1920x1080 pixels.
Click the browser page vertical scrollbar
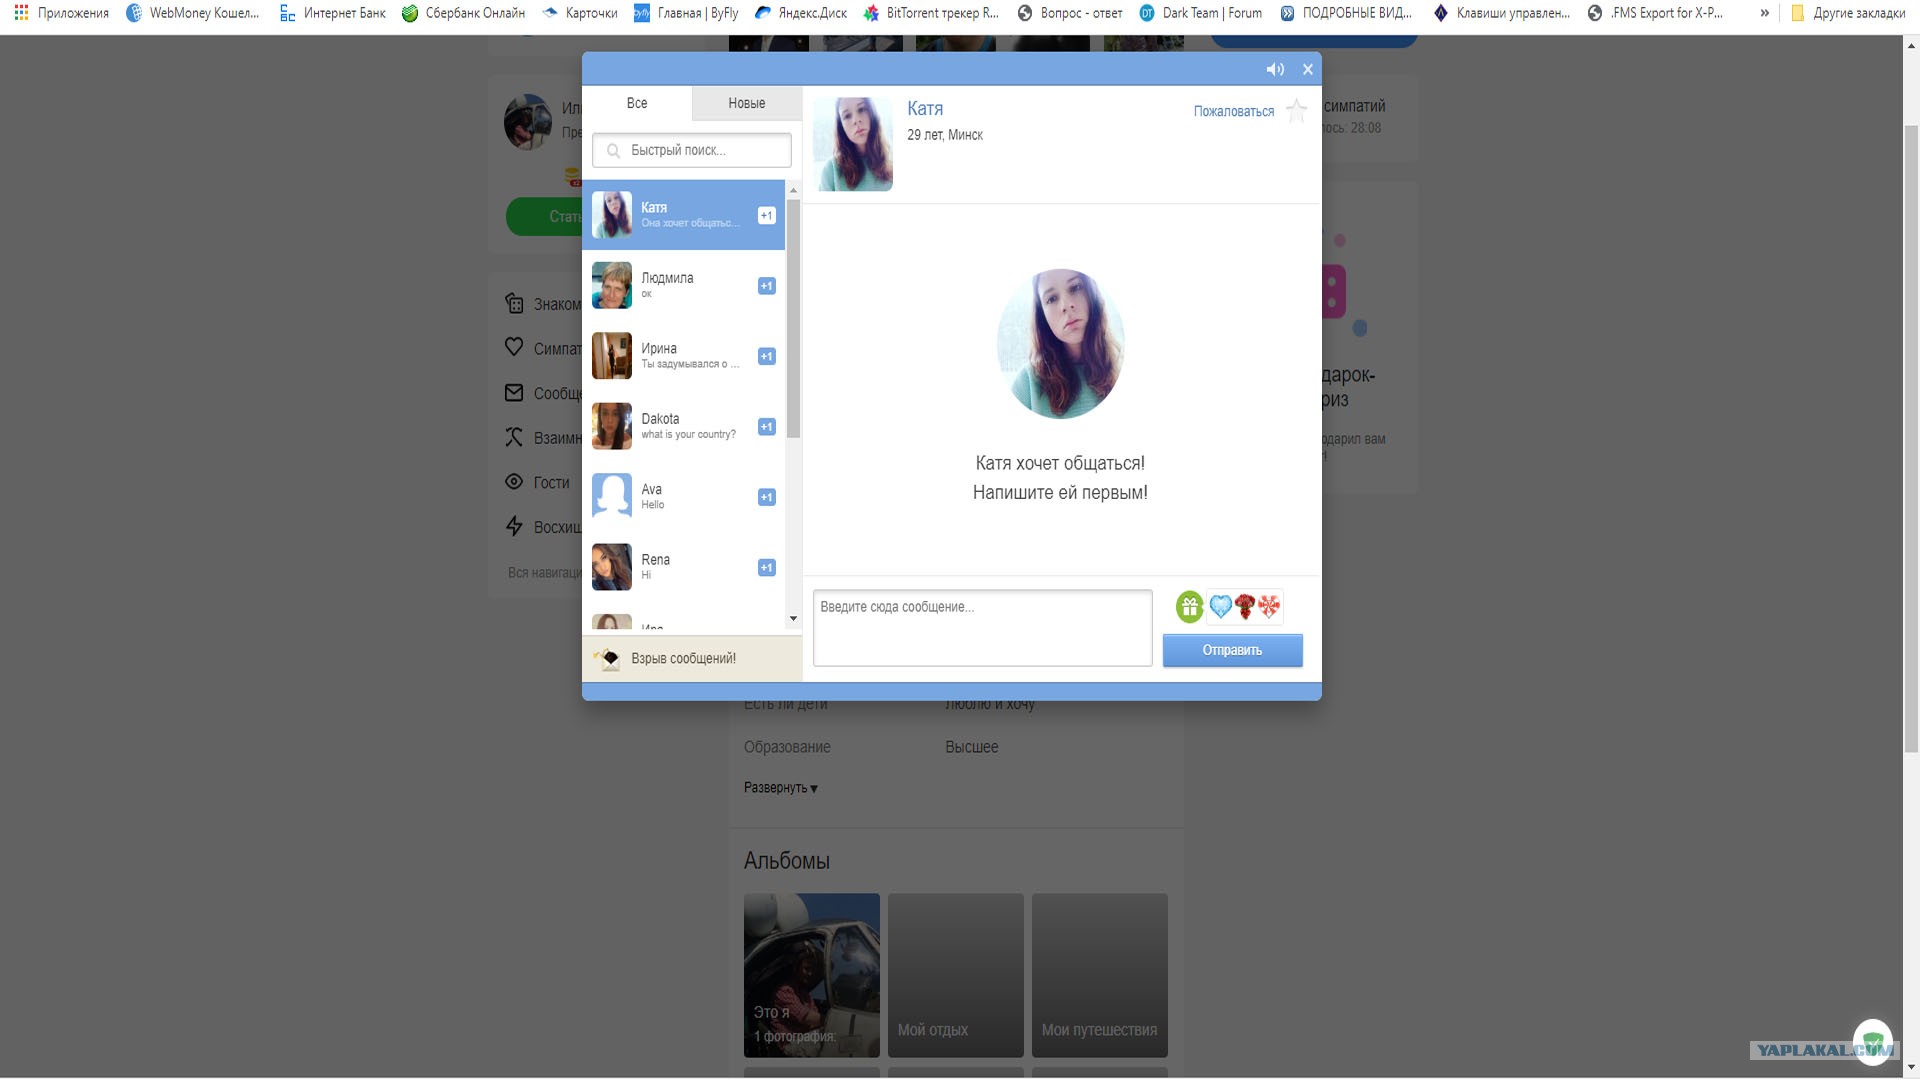[1911, 440]
